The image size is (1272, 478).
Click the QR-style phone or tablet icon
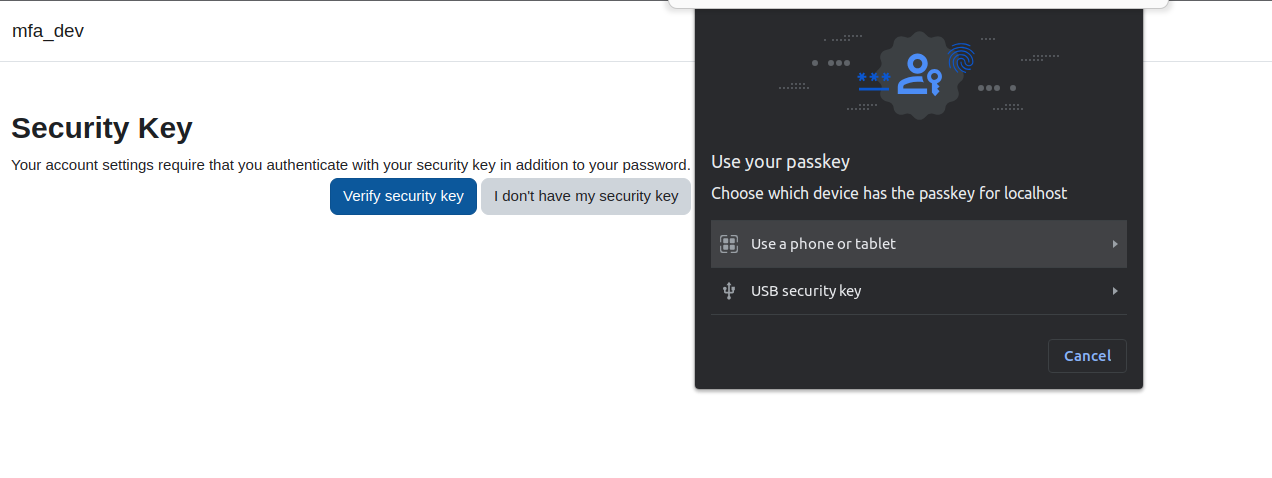pyautogui.click(x=729, y=244)
